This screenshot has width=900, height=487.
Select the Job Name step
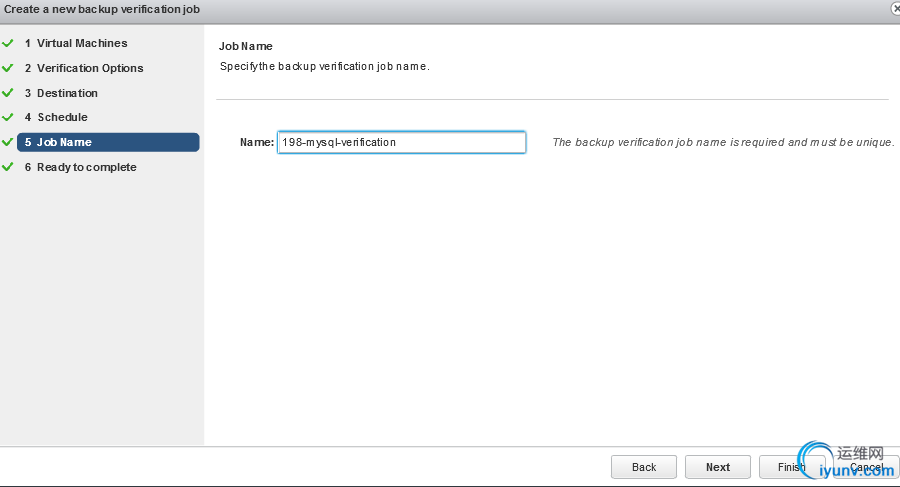tap(108, 142)
